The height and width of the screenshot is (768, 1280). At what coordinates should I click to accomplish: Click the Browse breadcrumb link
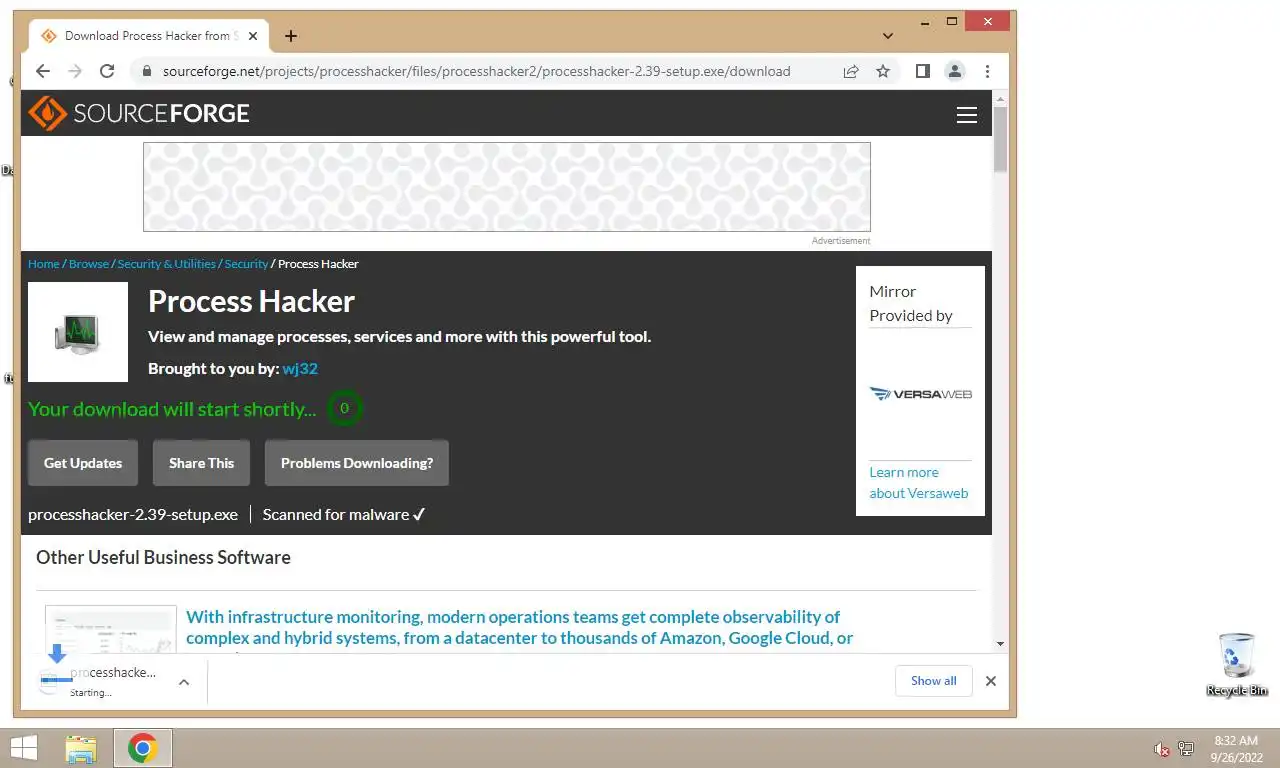pyautogui.click(x=89, y=264)
